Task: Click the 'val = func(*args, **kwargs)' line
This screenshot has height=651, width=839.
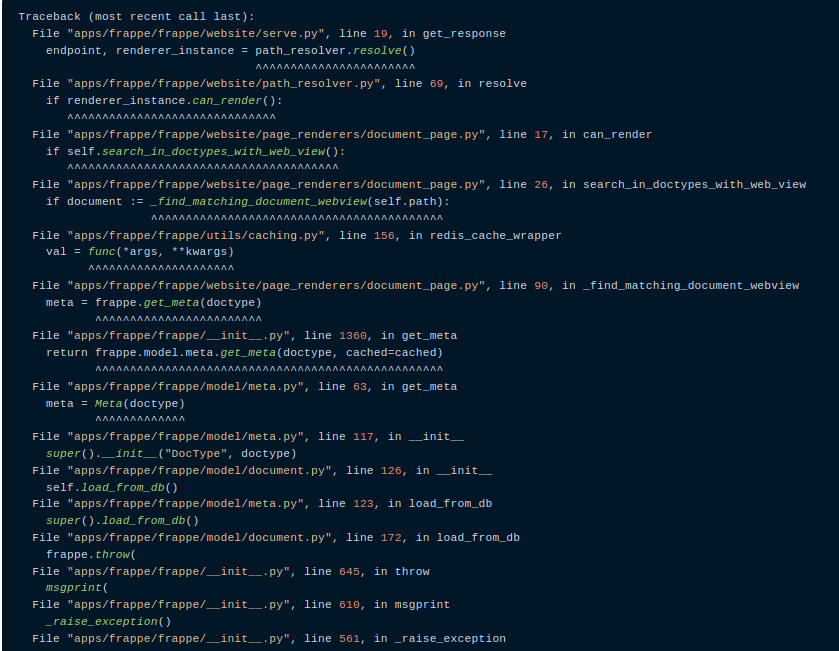Action: pos(140,252)
